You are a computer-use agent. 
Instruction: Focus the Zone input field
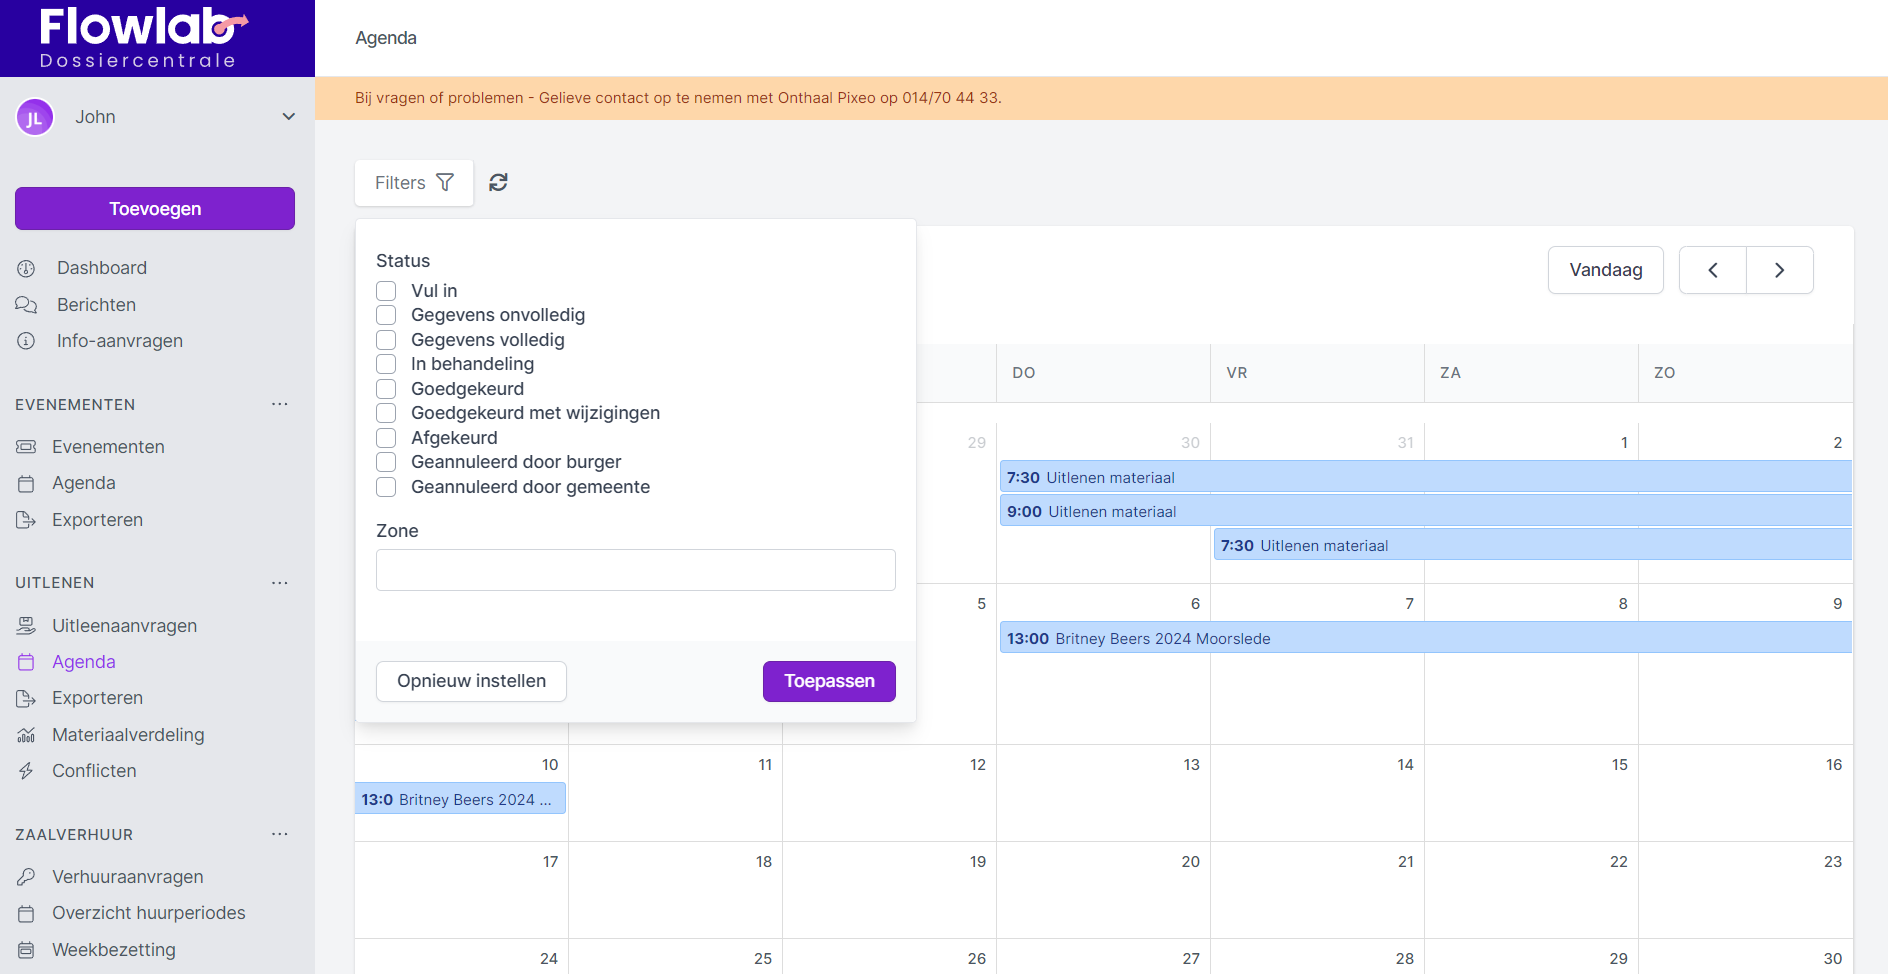[635, 570]
